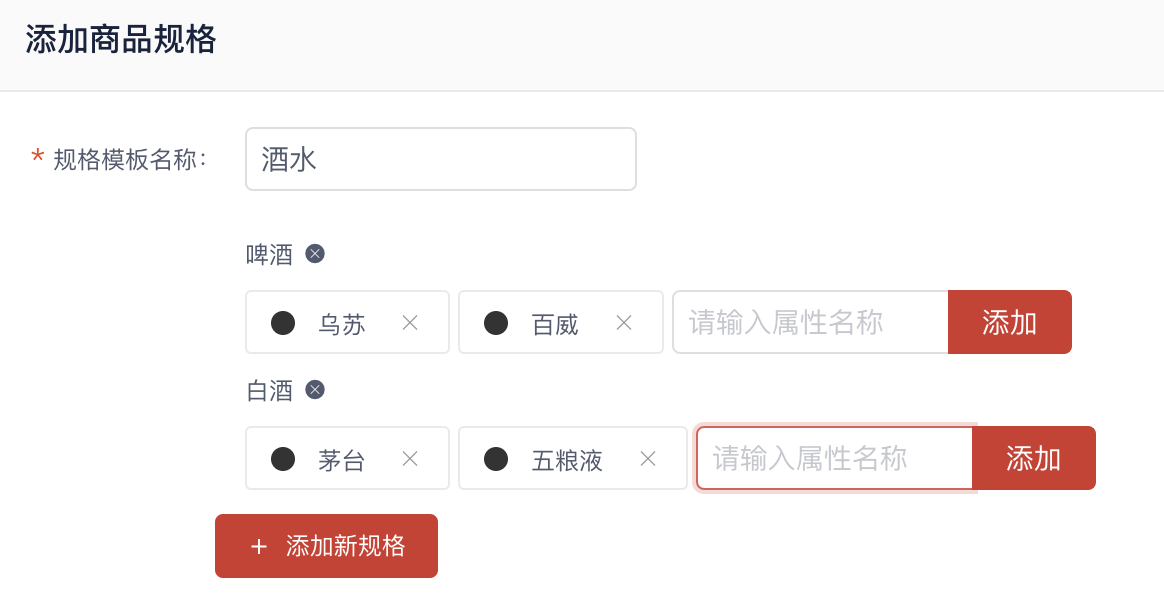Click the black dot on 茅台 tag

pos(283,459)
